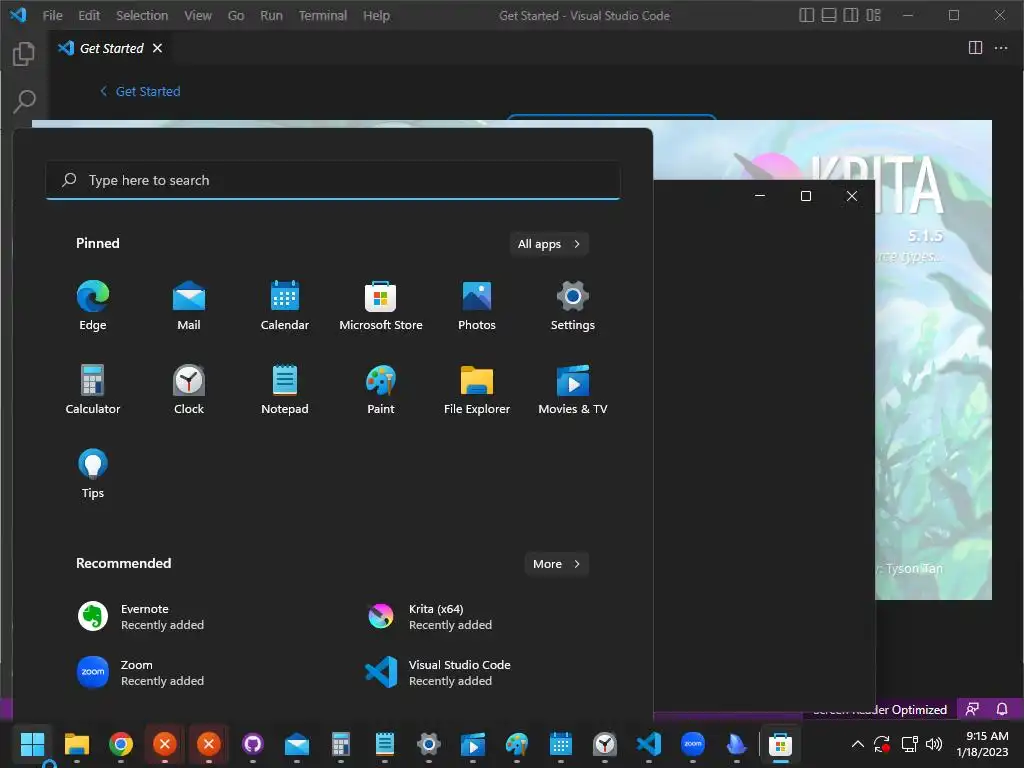Screen dimensions: 1024x768
Task: Launch Photos from pinned apps
Action: (x=477, y=306)
